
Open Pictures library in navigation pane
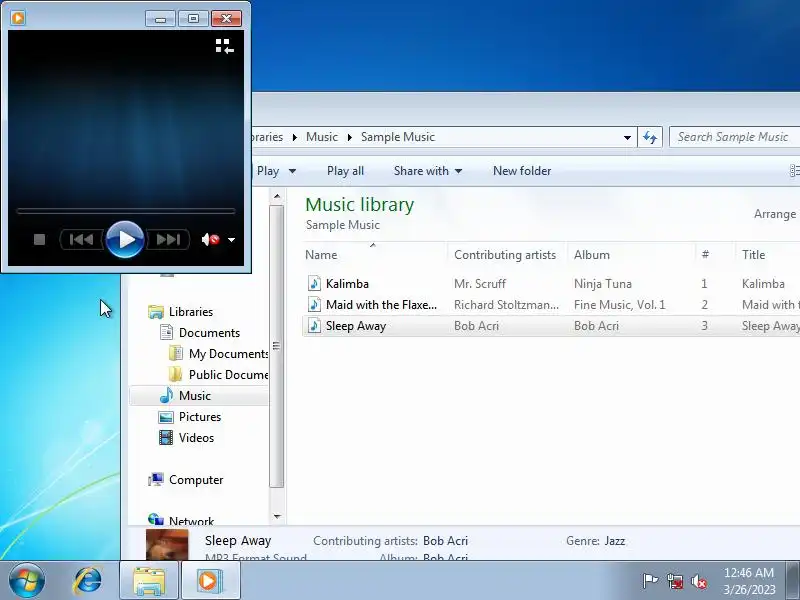tap(199, 417)
